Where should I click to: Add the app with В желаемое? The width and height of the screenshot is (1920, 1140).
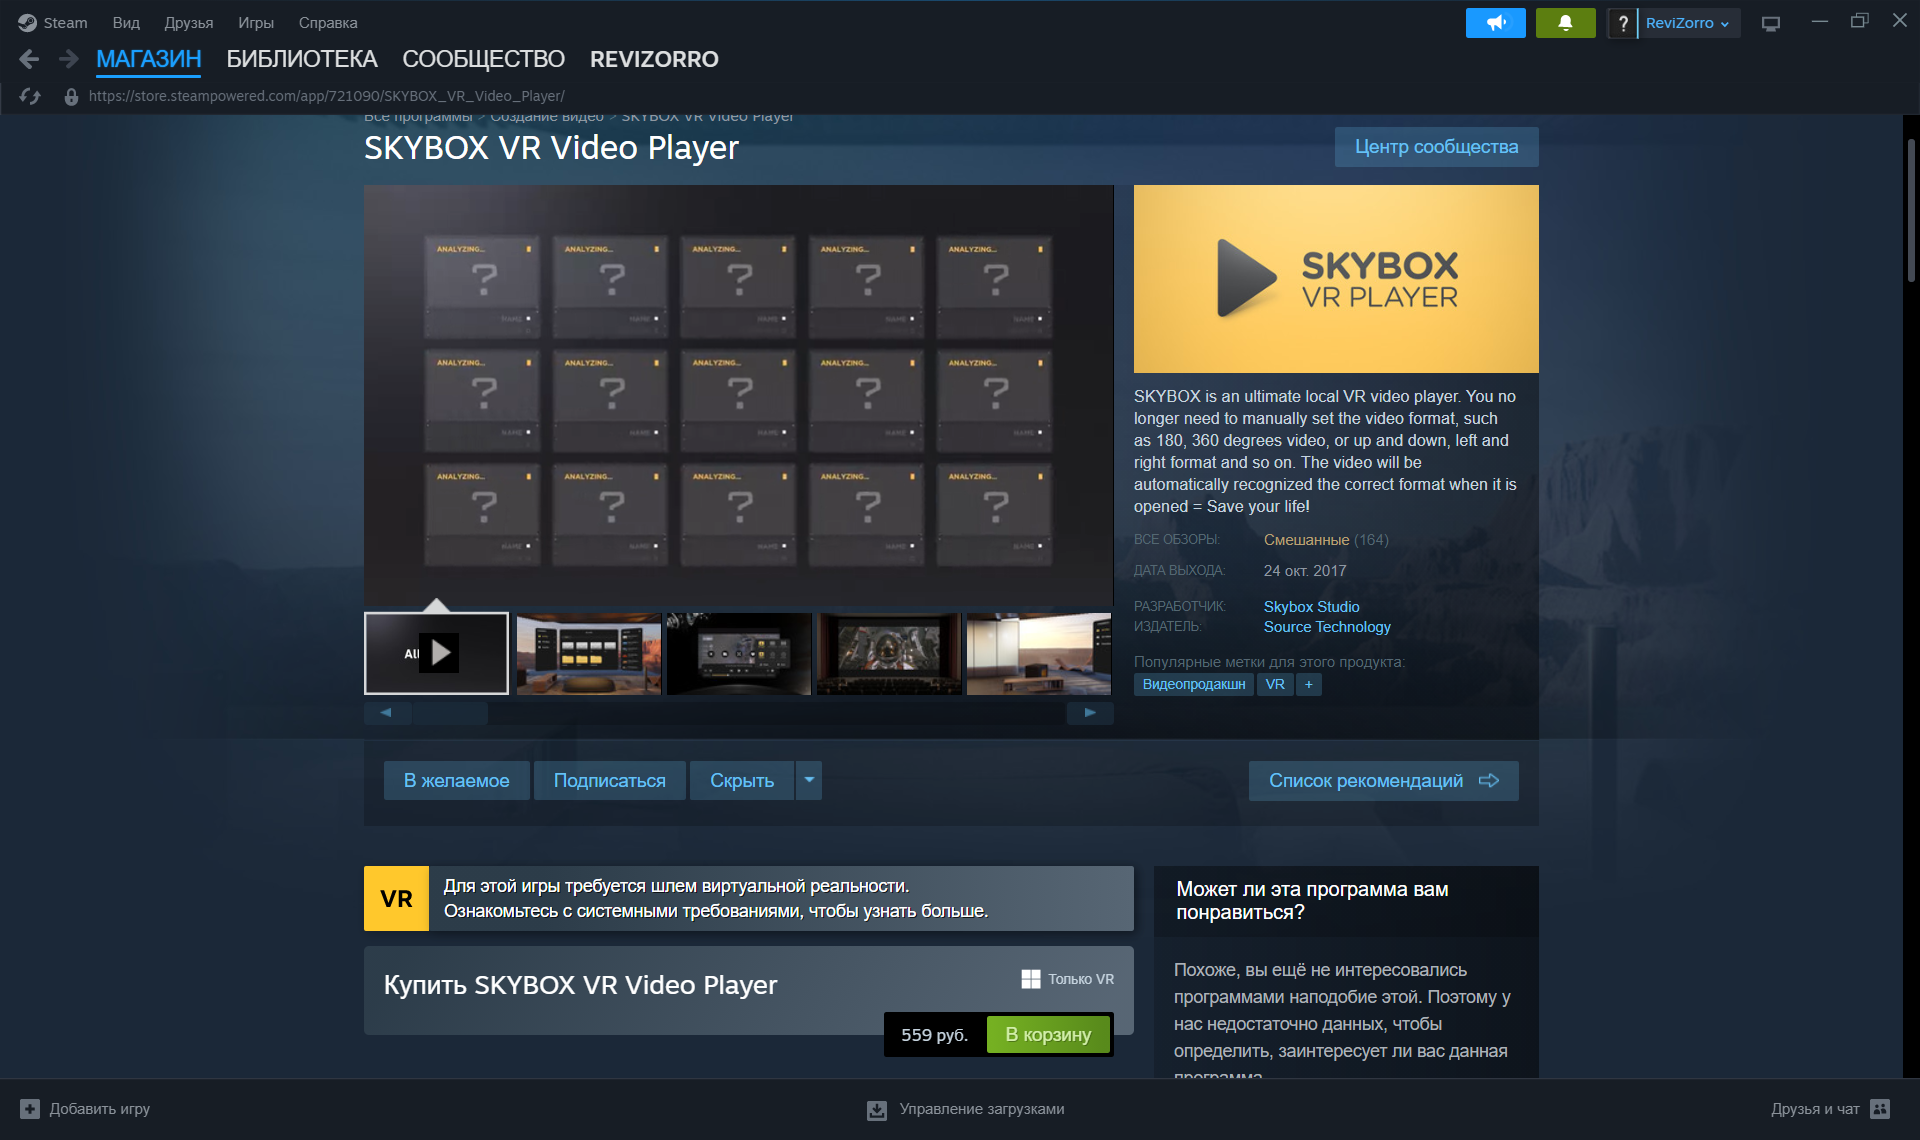(x=456, y=780)
